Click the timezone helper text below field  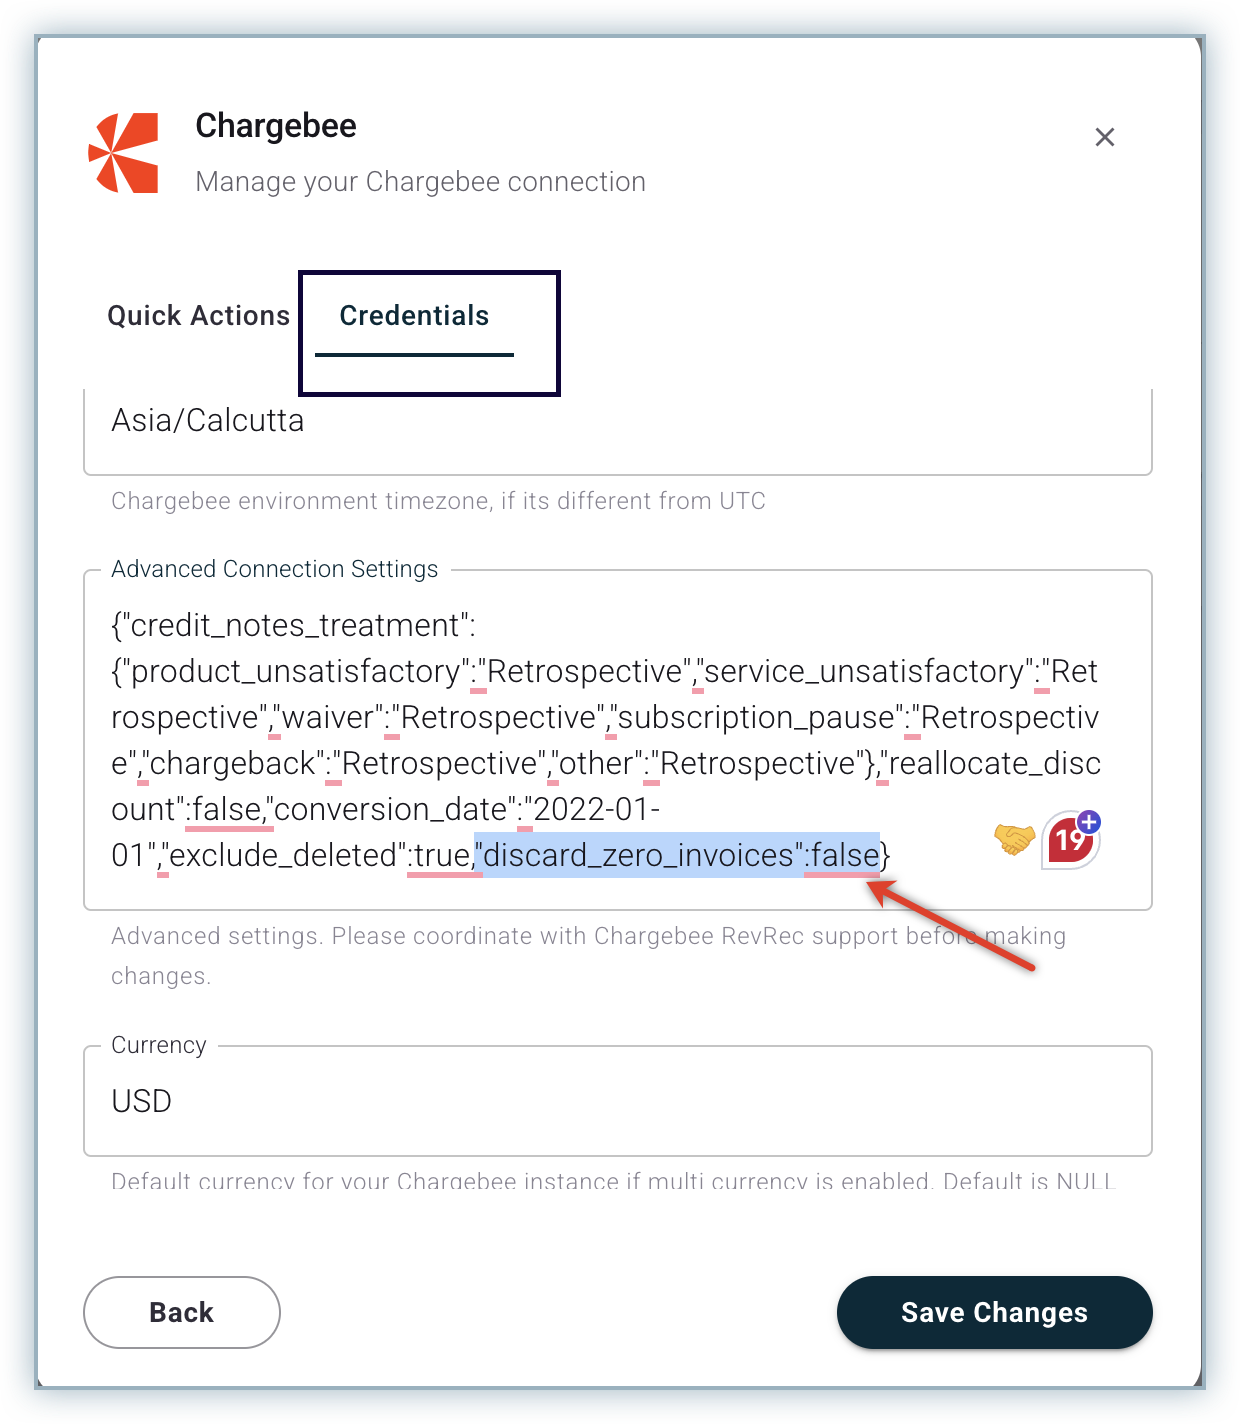[438, 501]
